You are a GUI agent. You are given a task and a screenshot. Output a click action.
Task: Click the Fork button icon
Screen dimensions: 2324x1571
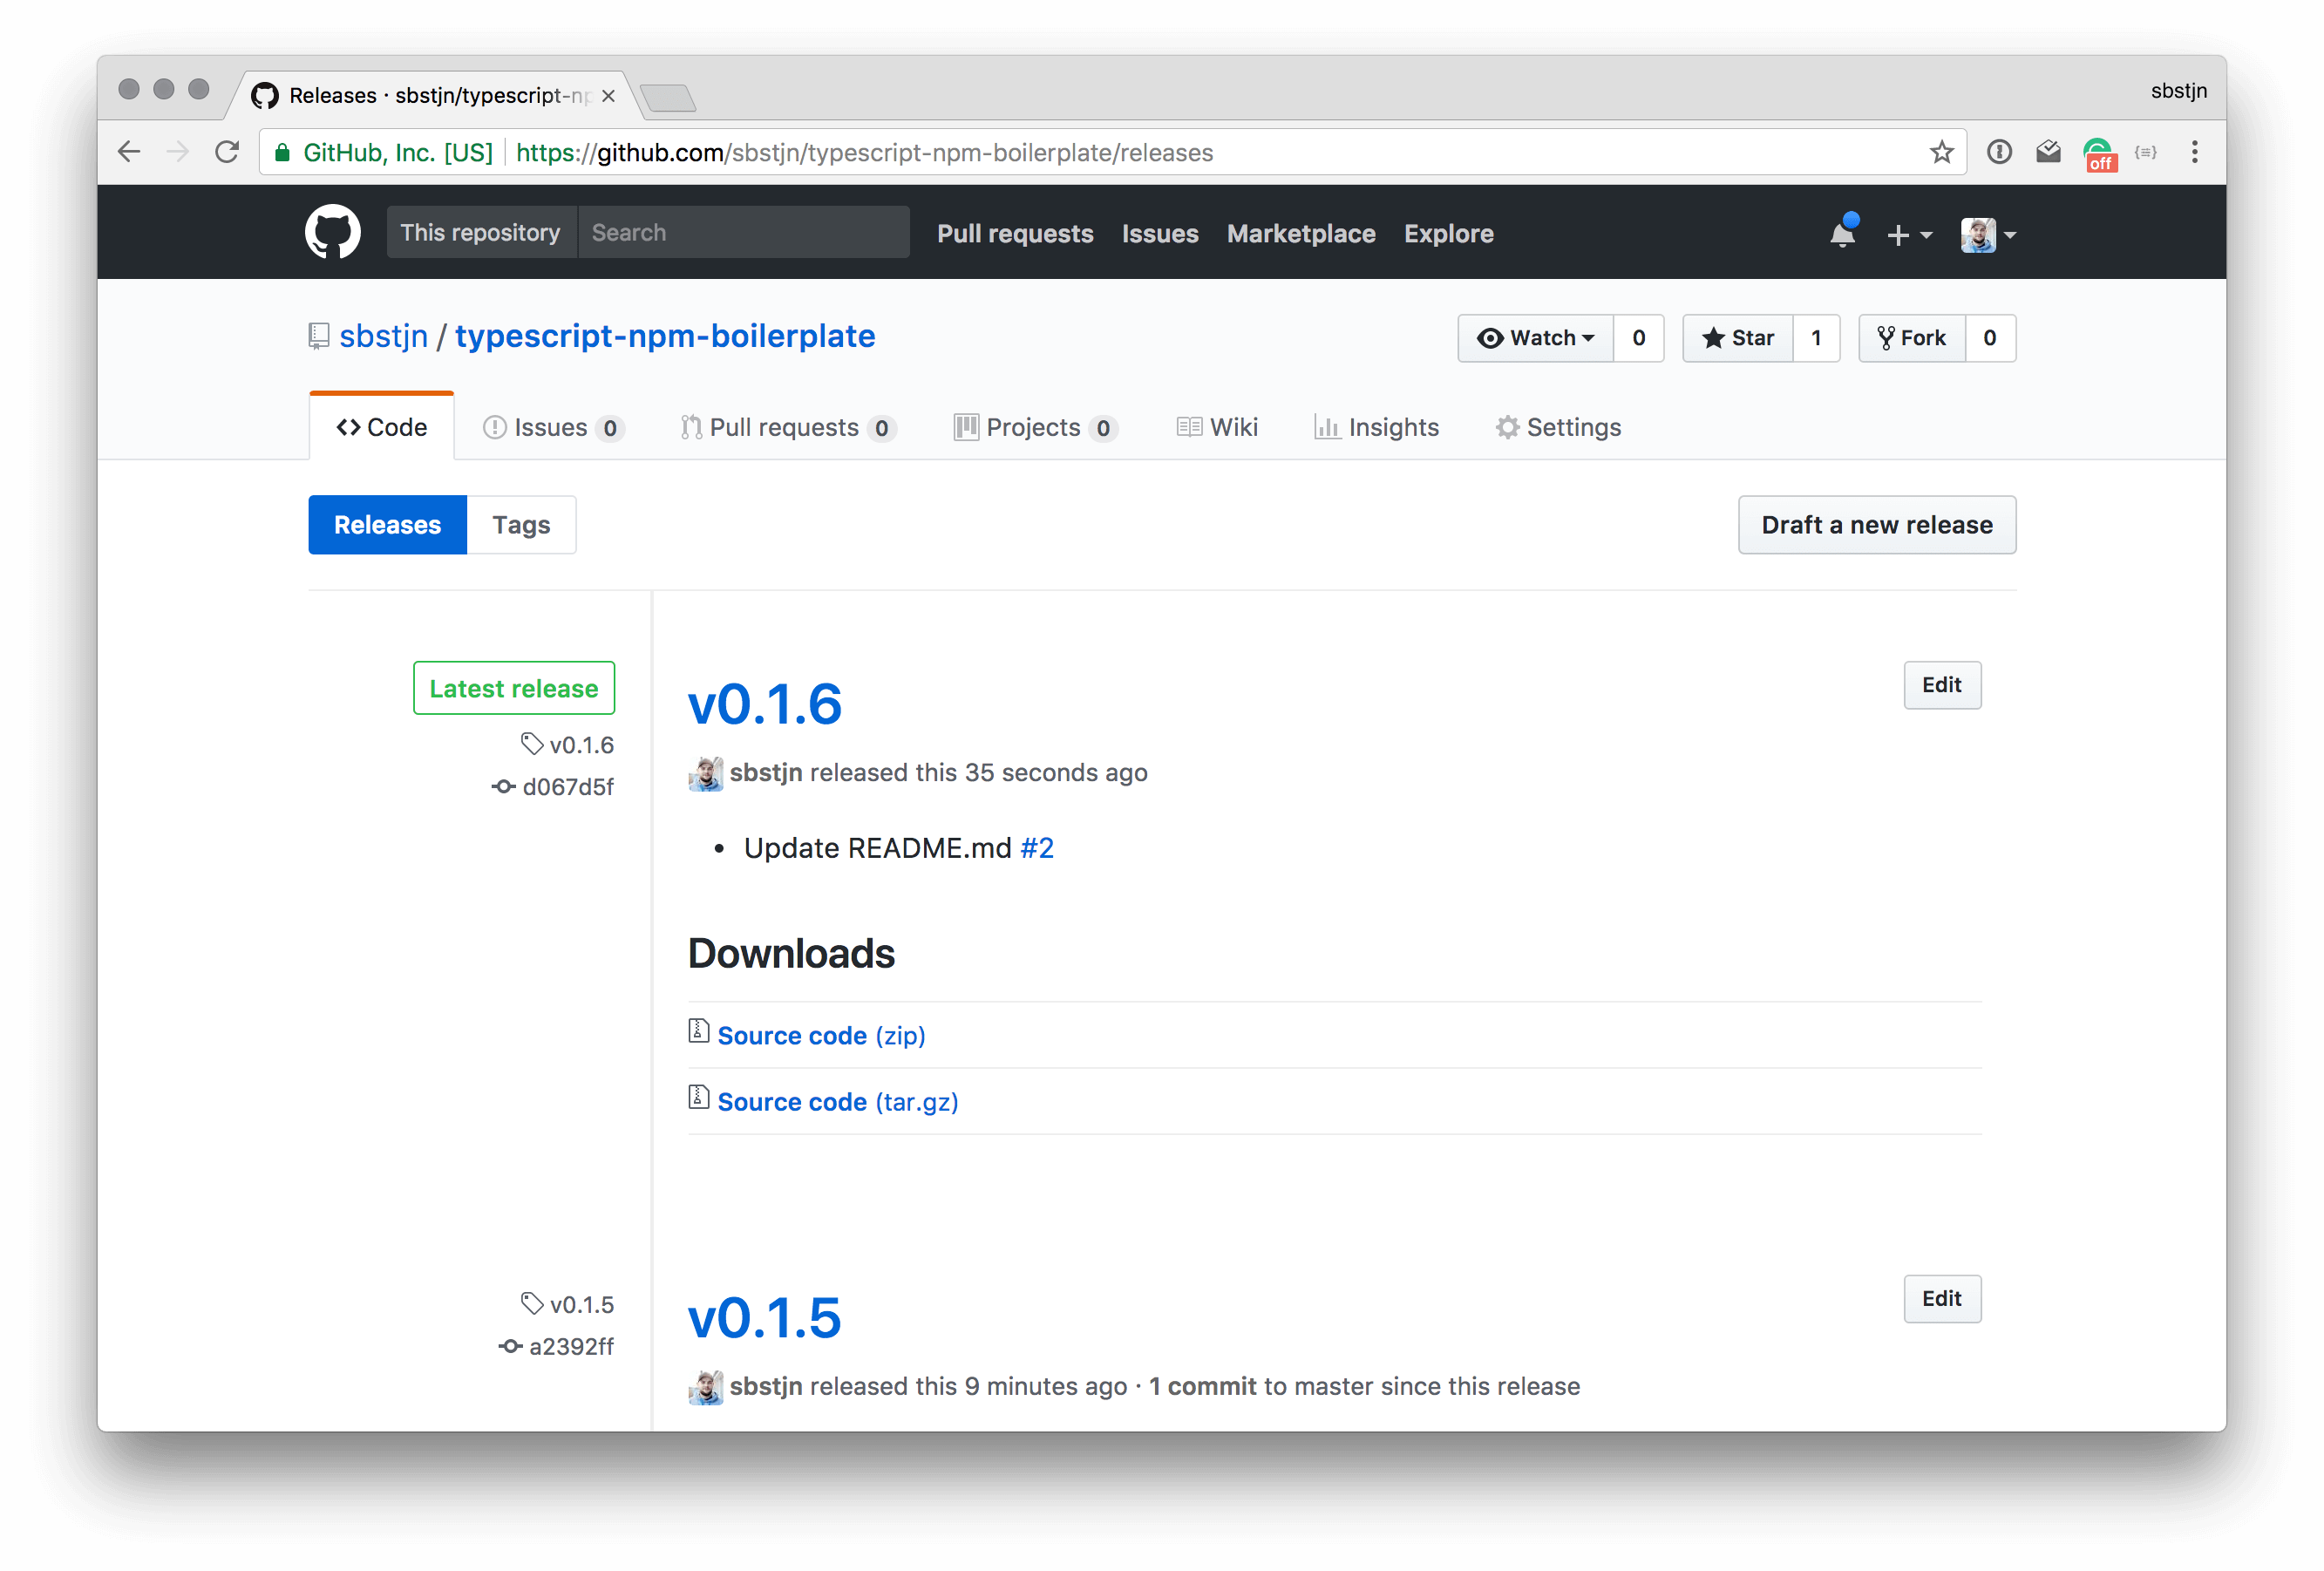1886,337
